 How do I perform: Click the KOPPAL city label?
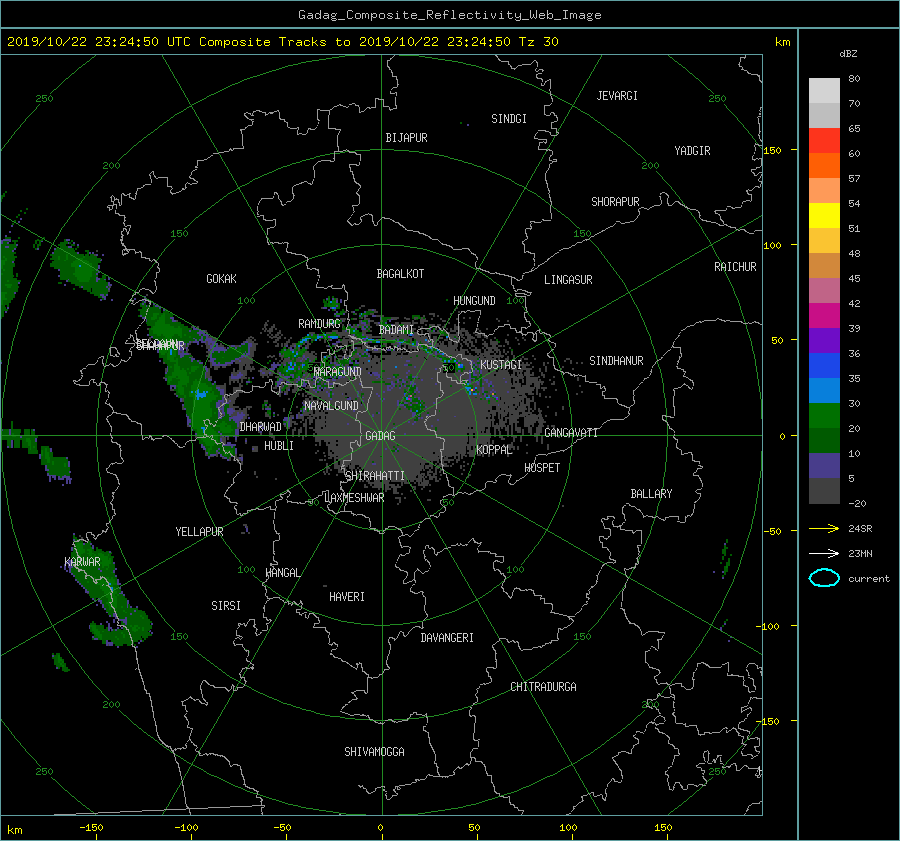pyautogui.click(x=494, y=450)
